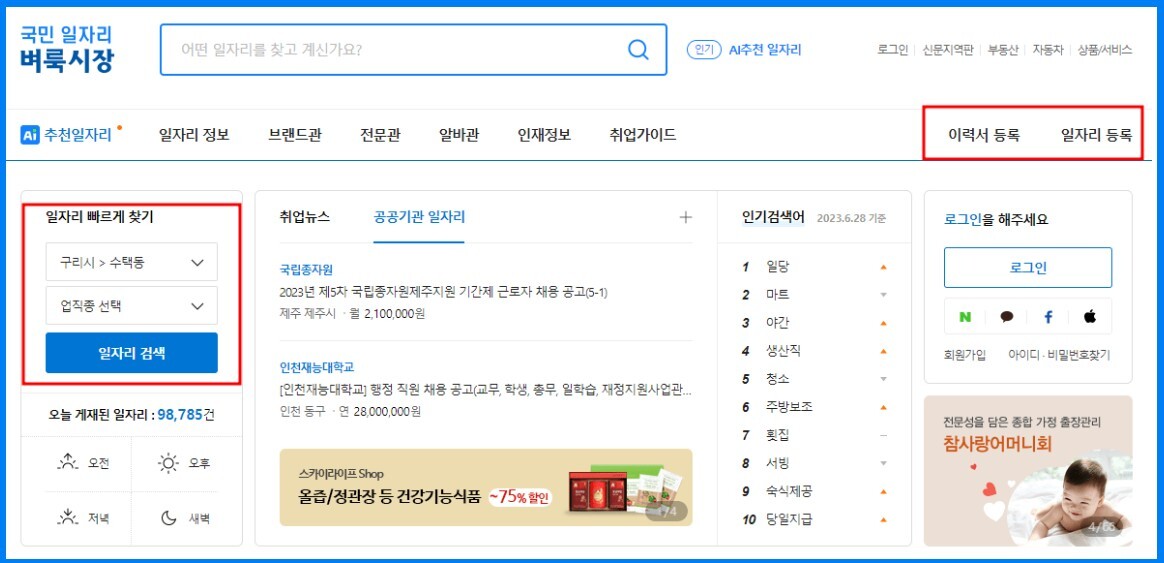Click the AI추천 일자리 link
This screenshot has height=563, width=1164.
coord(765,50)
